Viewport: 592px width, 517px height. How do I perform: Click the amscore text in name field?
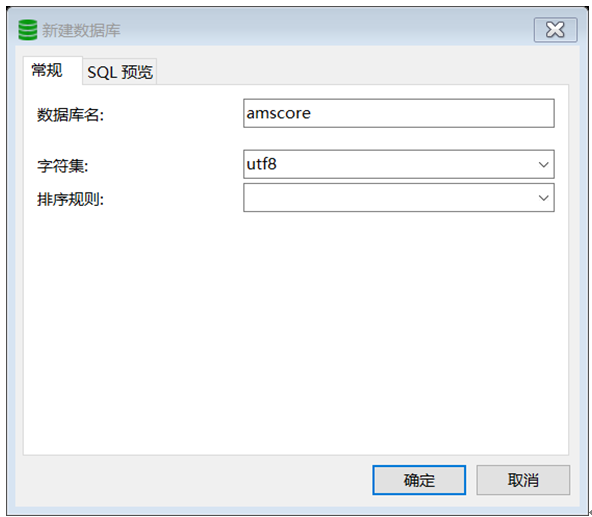tap(278, 113)
